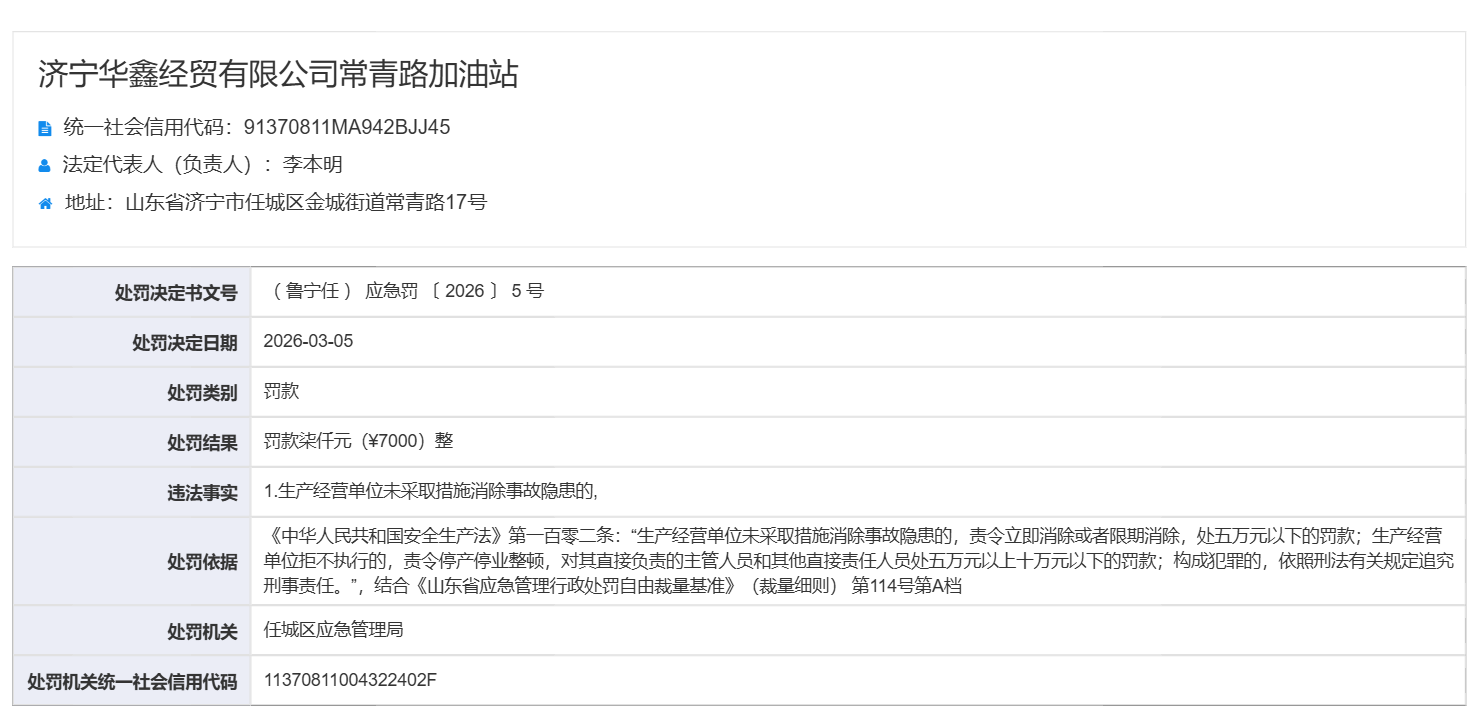Click the company title 济宁华鑫经贸有限公司常青路加油站
Image resolution: width=1478 pixels, height=718 pixels.
click(278, 74)
